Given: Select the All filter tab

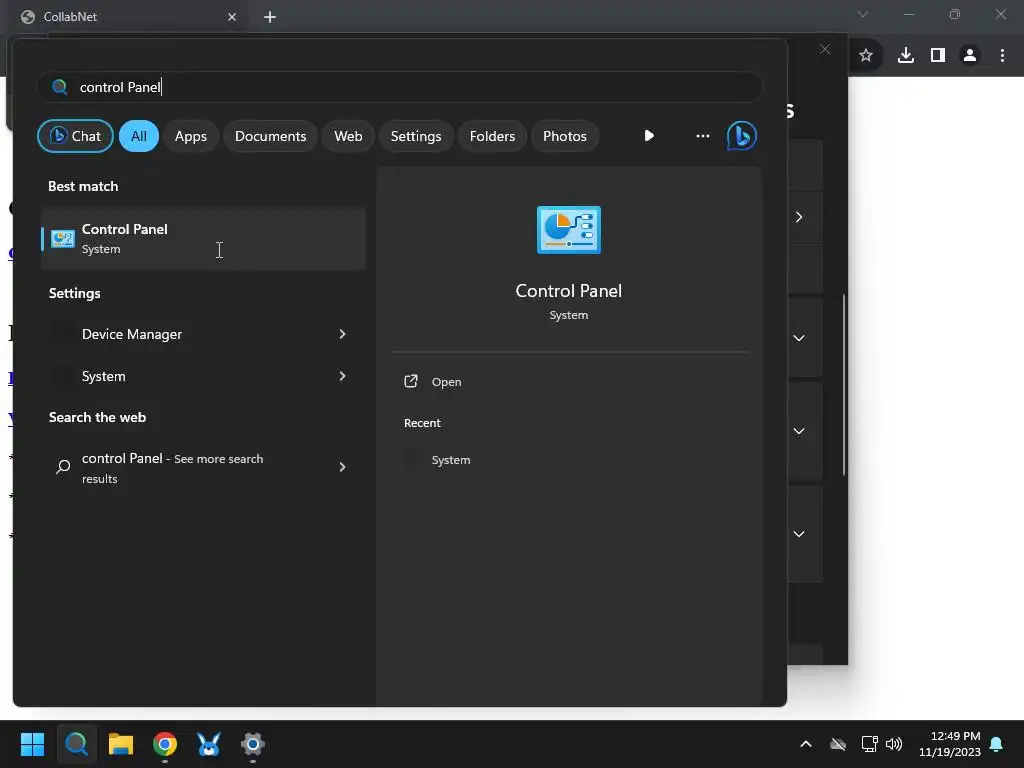Looking at the screenshot, I should 138,136.
